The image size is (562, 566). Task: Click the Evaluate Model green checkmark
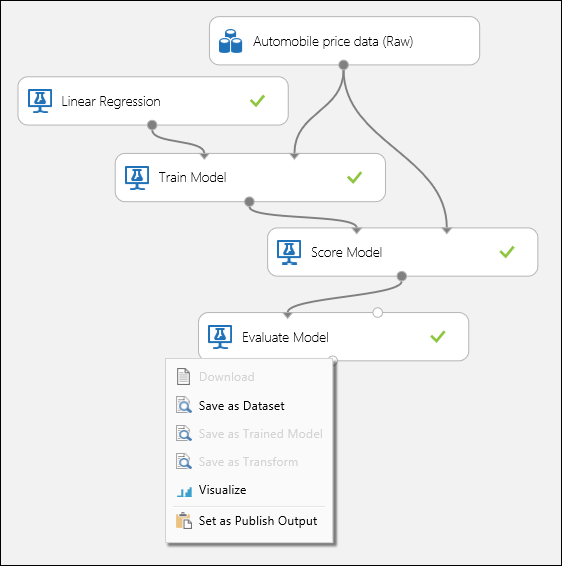pos(437,336)
